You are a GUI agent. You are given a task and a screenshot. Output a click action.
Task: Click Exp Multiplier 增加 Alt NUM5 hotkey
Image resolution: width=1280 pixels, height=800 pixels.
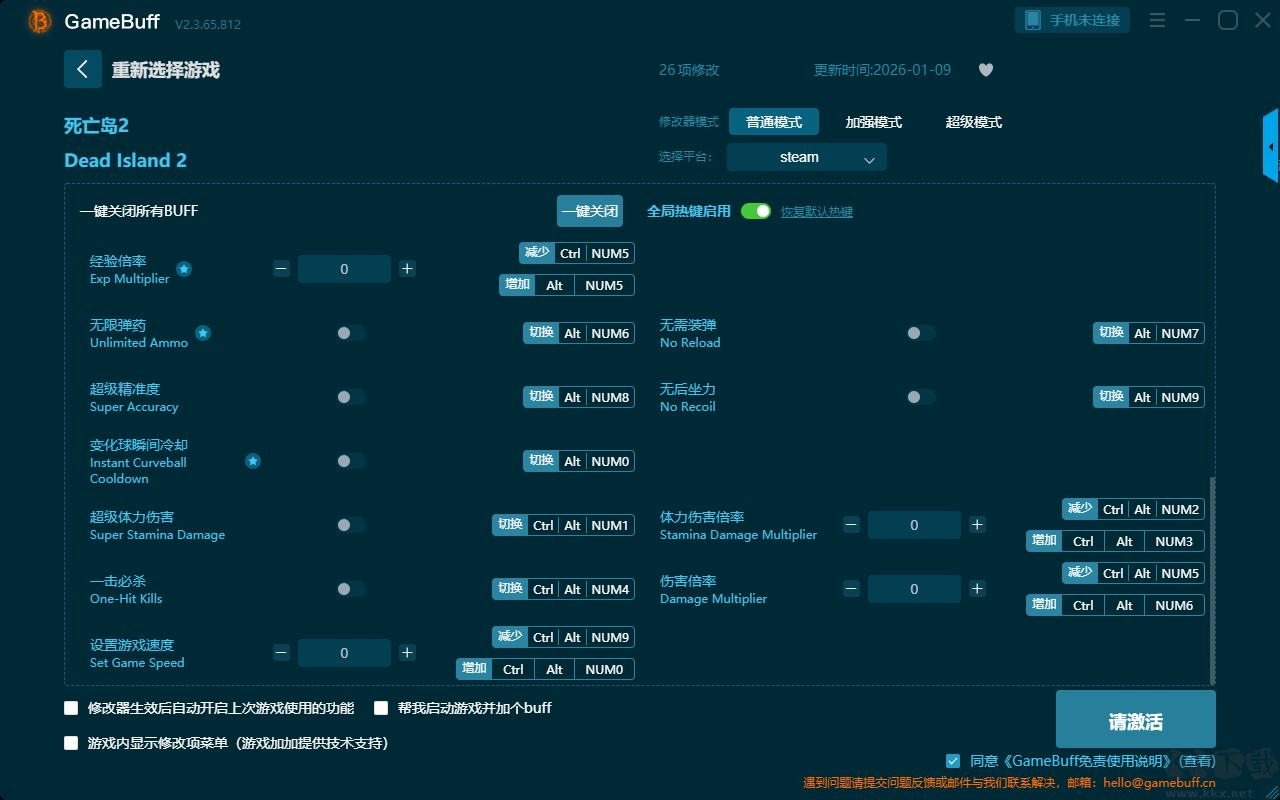tap(567, 285)
